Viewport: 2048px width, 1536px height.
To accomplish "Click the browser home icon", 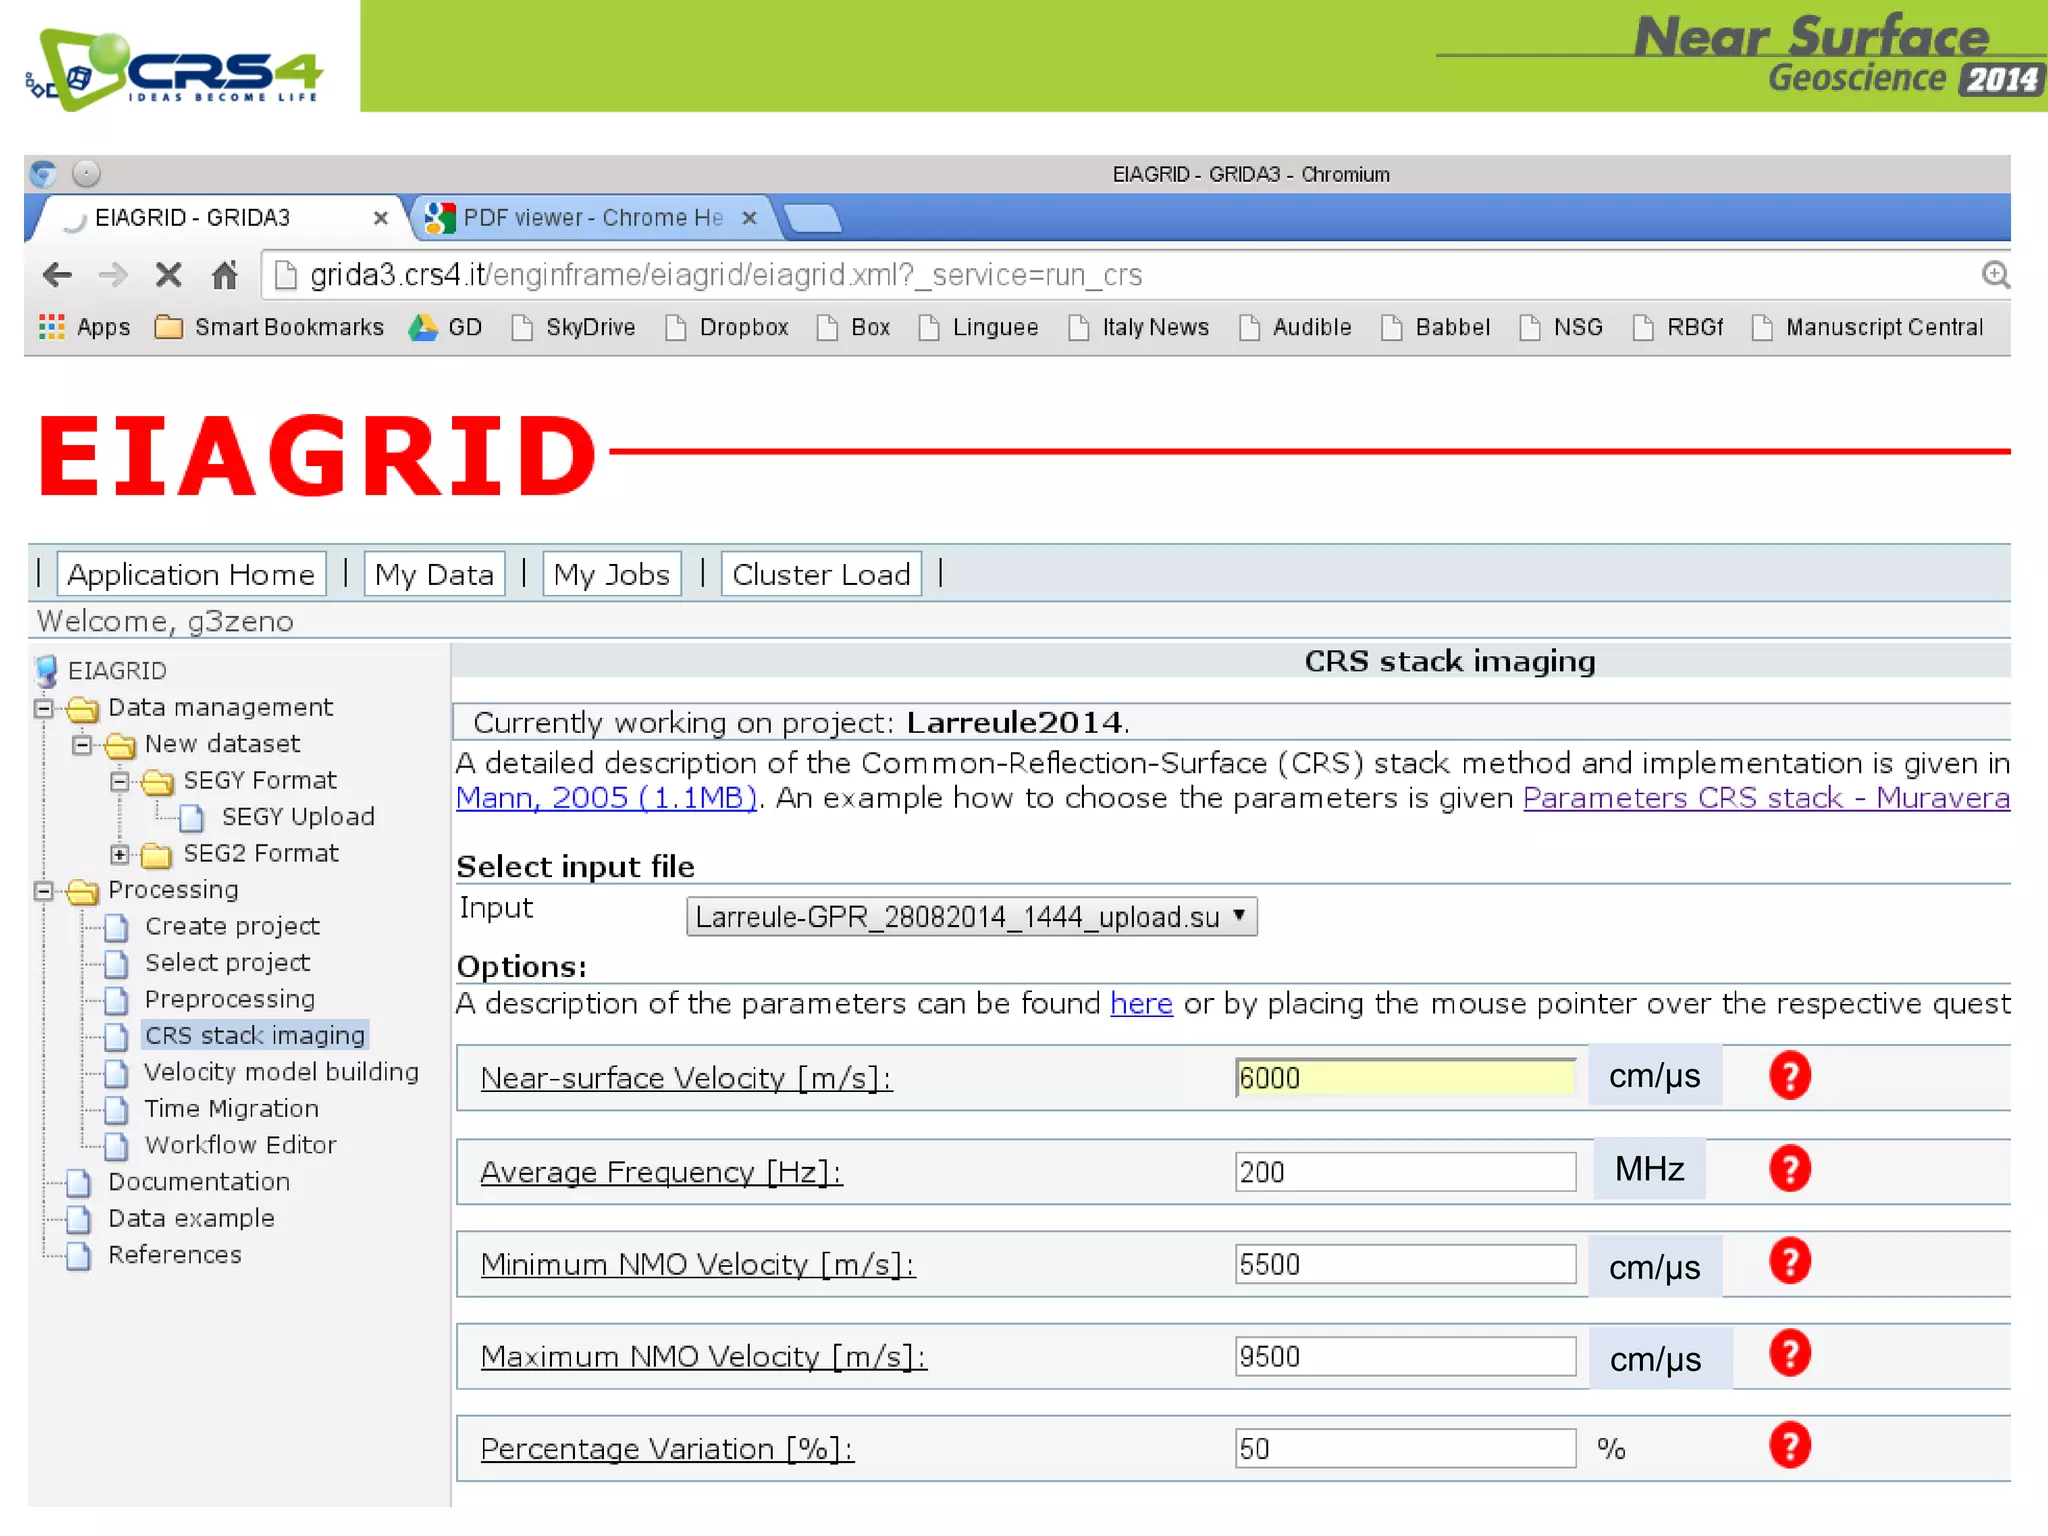I will click(225, 275).
